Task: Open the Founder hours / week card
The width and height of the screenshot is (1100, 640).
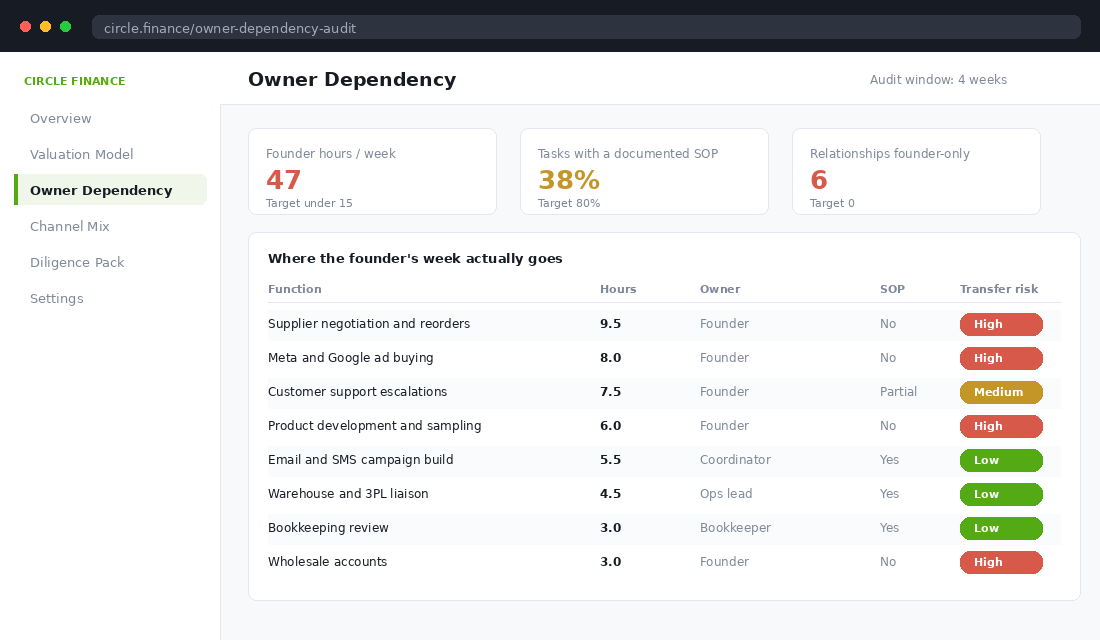Action: click(x=373, y=171)
